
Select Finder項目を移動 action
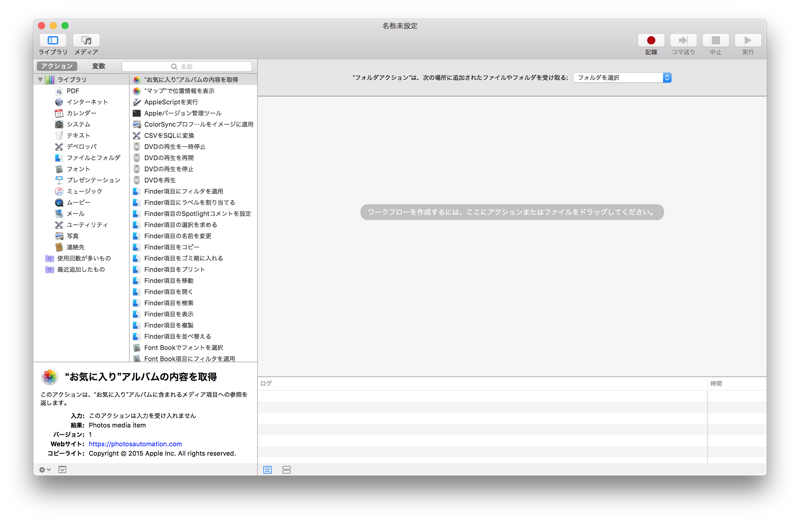pyautogui.click(x=193, y=281)
